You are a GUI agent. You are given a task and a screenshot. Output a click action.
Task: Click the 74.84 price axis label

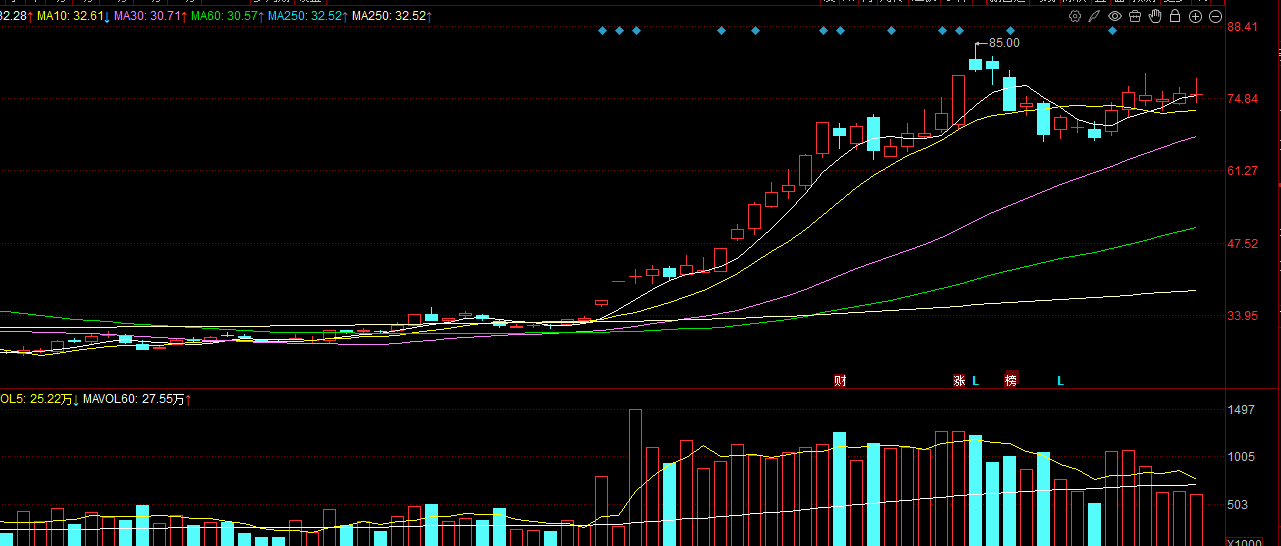coord(1242,99)
